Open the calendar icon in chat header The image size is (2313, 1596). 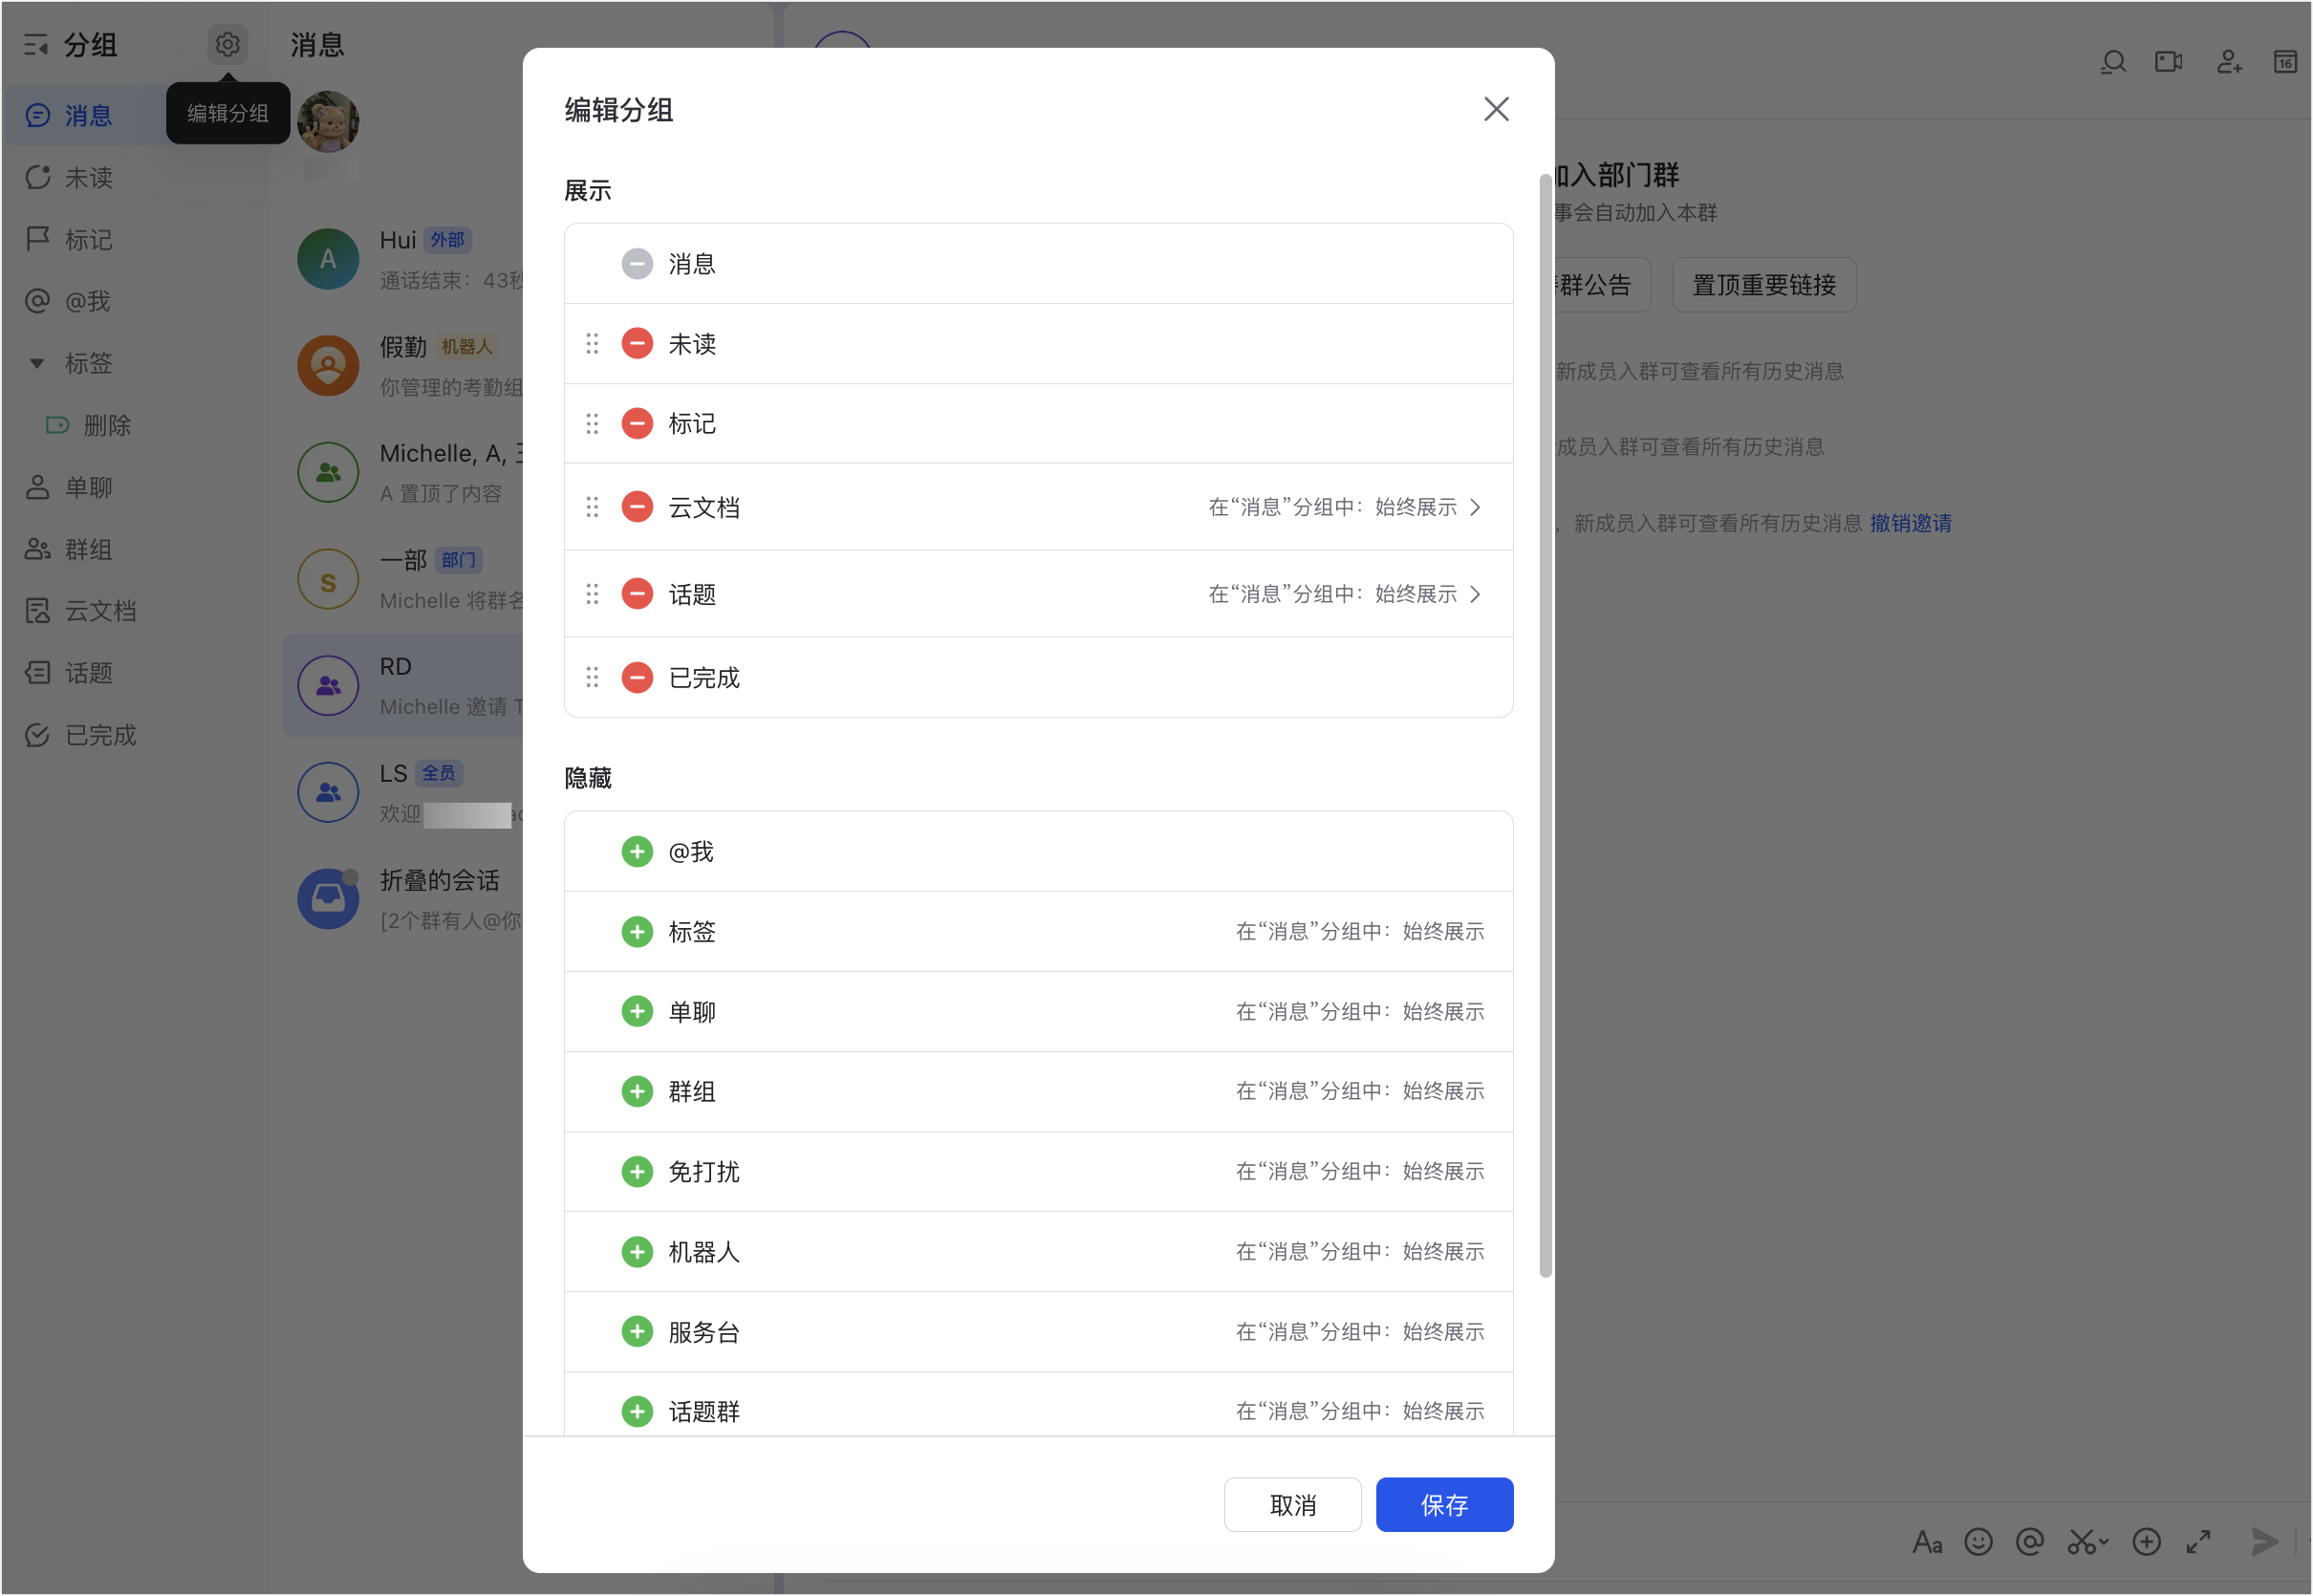(2284, 62)
